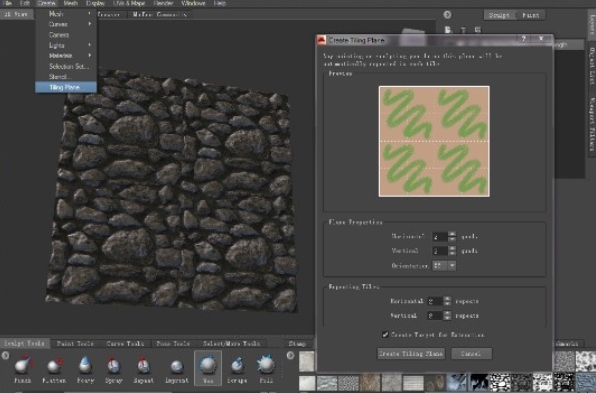Open the vertical Layers side tab
The height and width of the screenshot is (393, 596).
(592, 24)
